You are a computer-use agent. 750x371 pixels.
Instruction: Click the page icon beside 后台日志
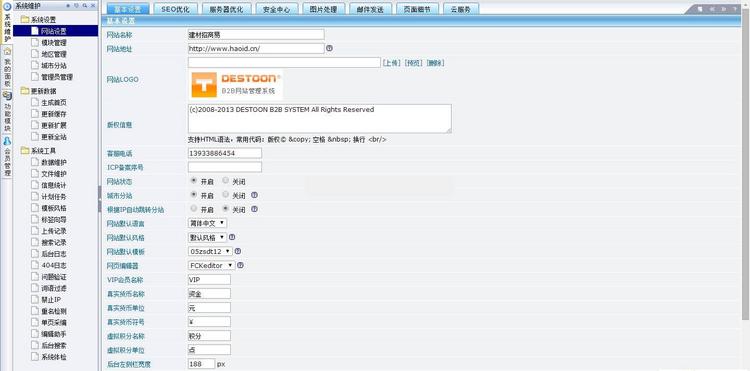pyautogui.click(x=34, y=253)
